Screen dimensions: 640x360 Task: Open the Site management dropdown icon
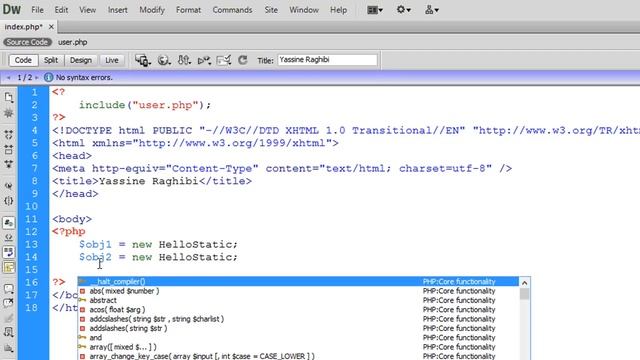(x=431, y=10)
